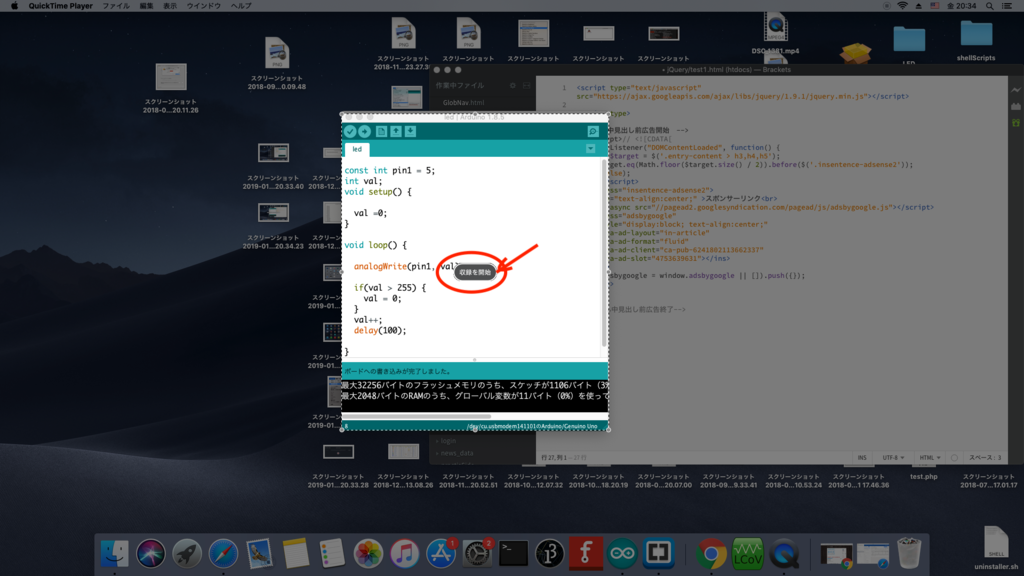Open App Store from the dock

441,554
